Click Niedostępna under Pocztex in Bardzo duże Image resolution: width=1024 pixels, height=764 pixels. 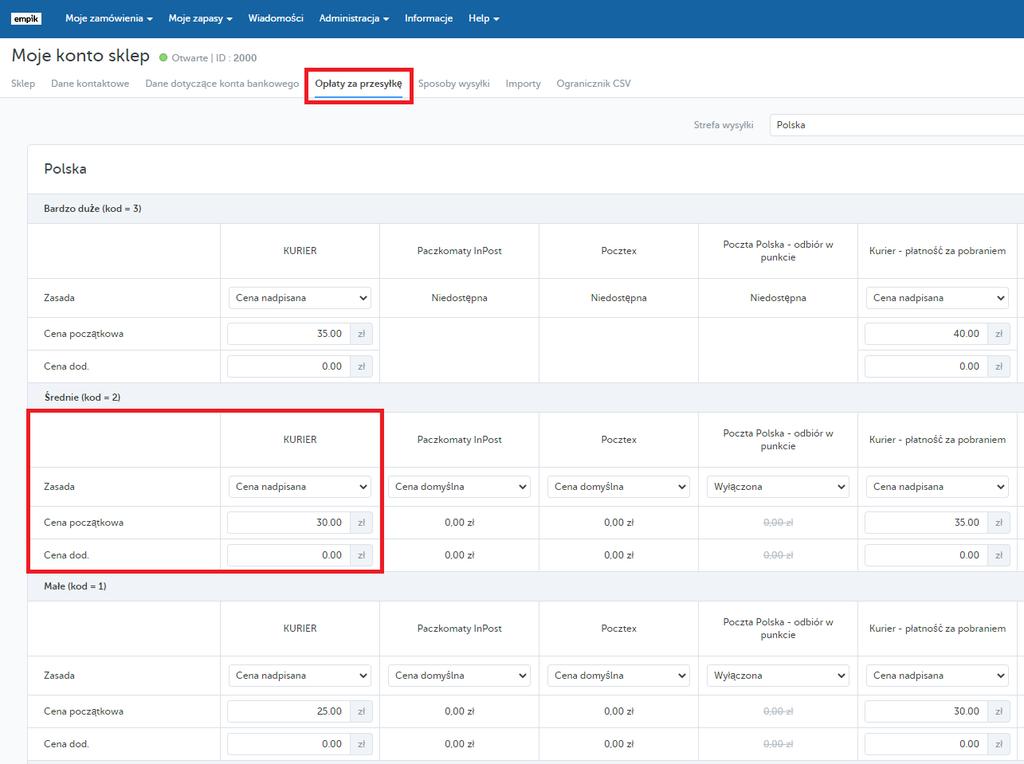point(618,298)
